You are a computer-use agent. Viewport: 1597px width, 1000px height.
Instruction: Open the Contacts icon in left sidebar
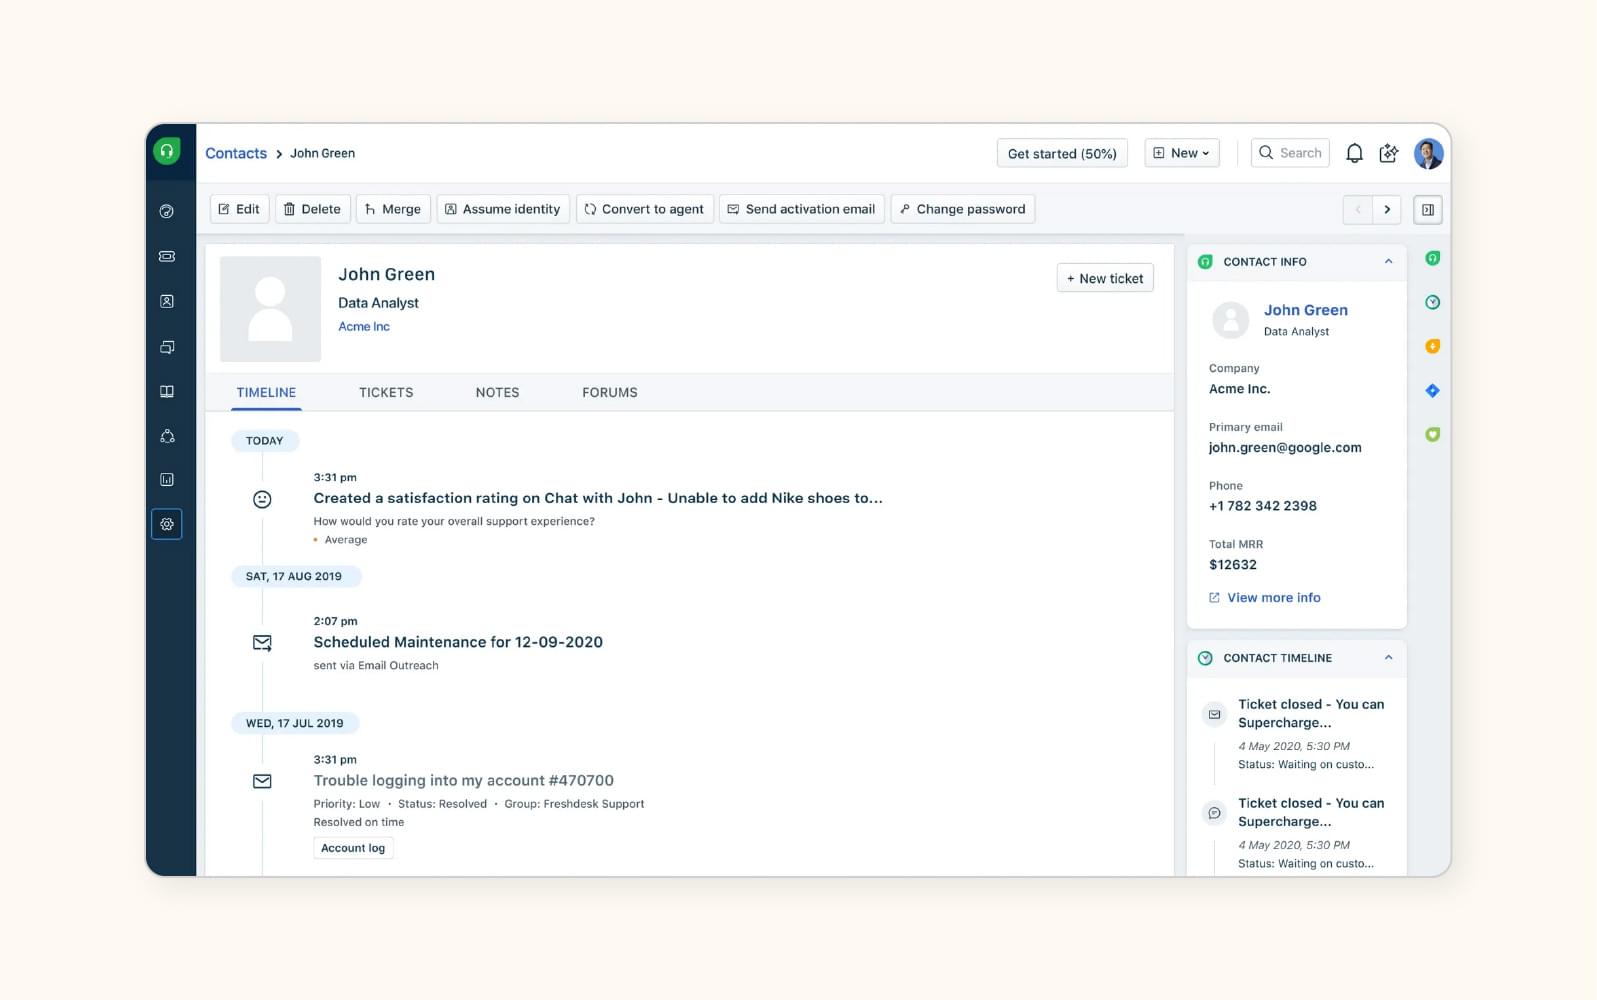[x=167, y=301]
